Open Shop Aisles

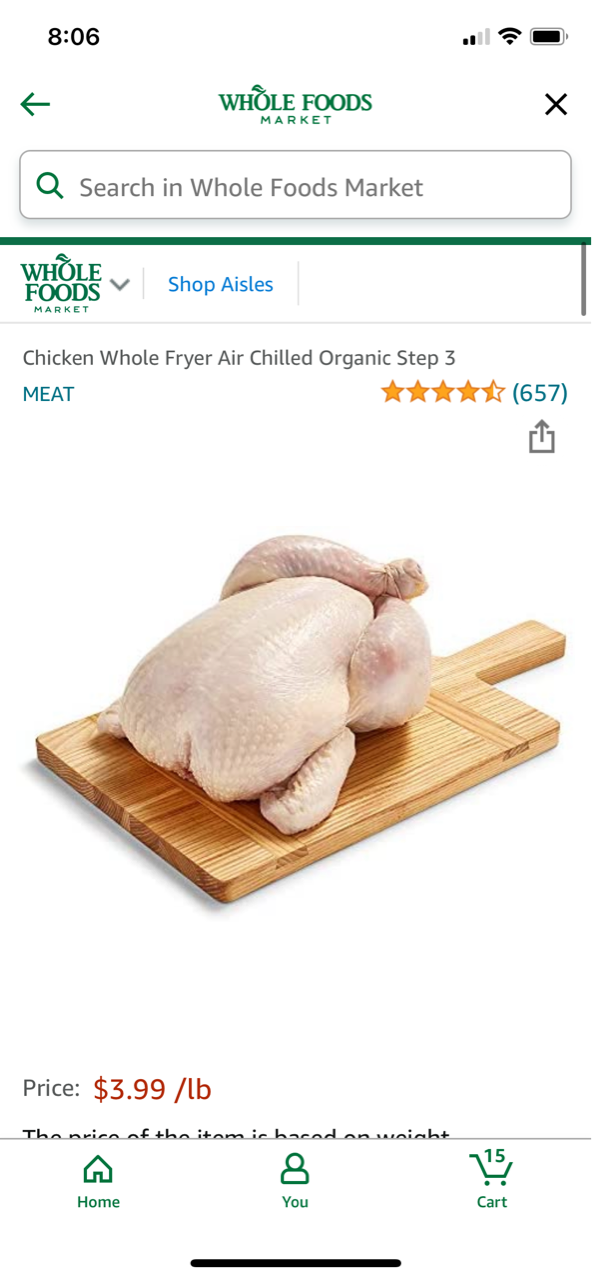pos(220,284)
